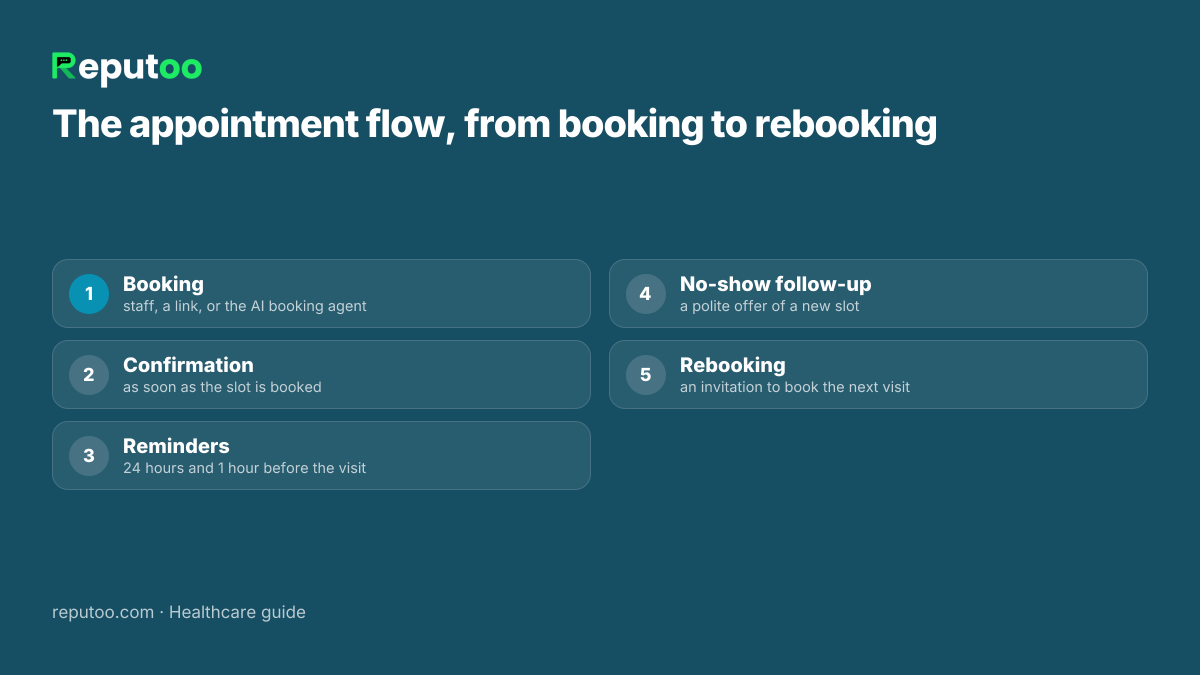The height and width of the screenshot is (675, 1200).
Task: Click the slide title about appointment flow
Action: point(494,125)
